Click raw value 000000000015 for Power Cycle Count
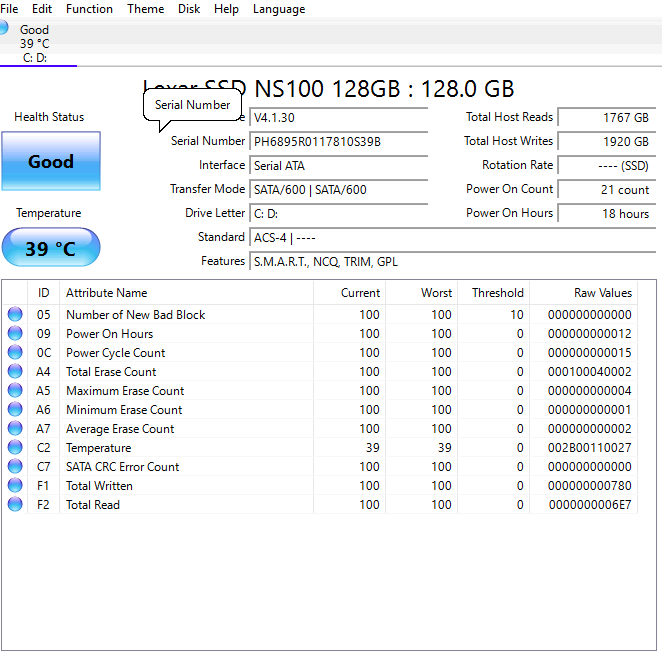Image resolution: width=662 pixels, height=653 pixels. point(589,353)
